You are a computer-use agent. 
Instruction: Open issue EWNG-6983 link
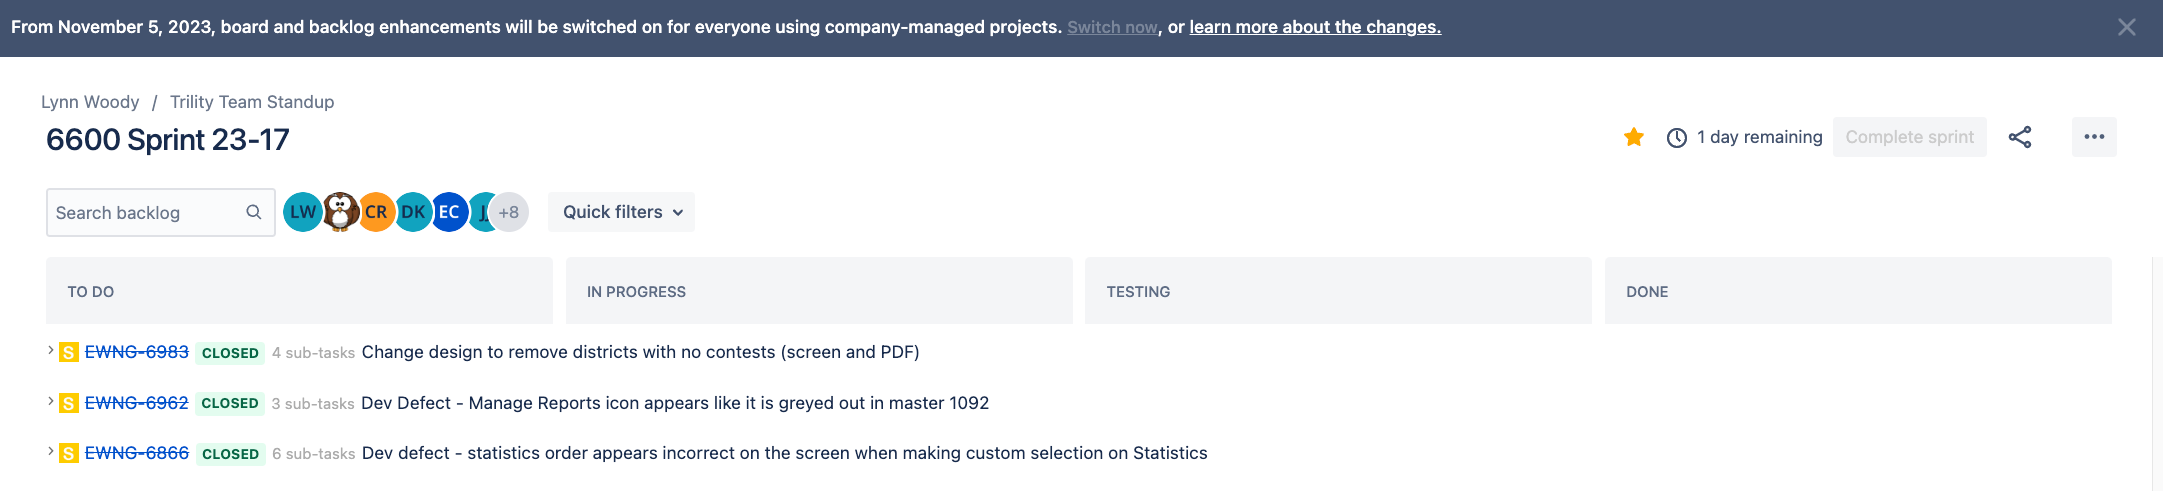(137, 352)
